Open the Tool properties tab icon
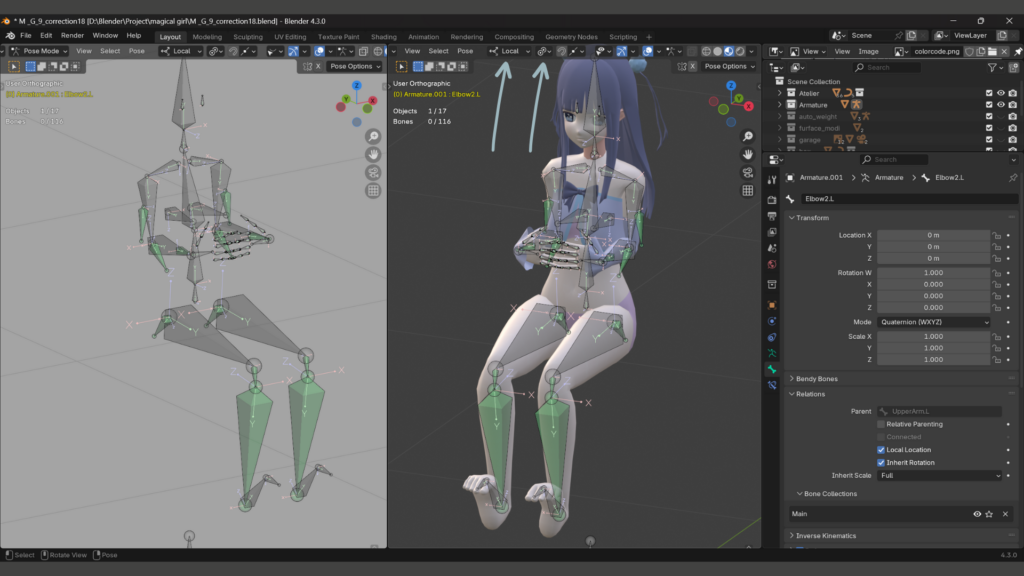The width and height of the screenshot is (1024, 576). [771, 180]
